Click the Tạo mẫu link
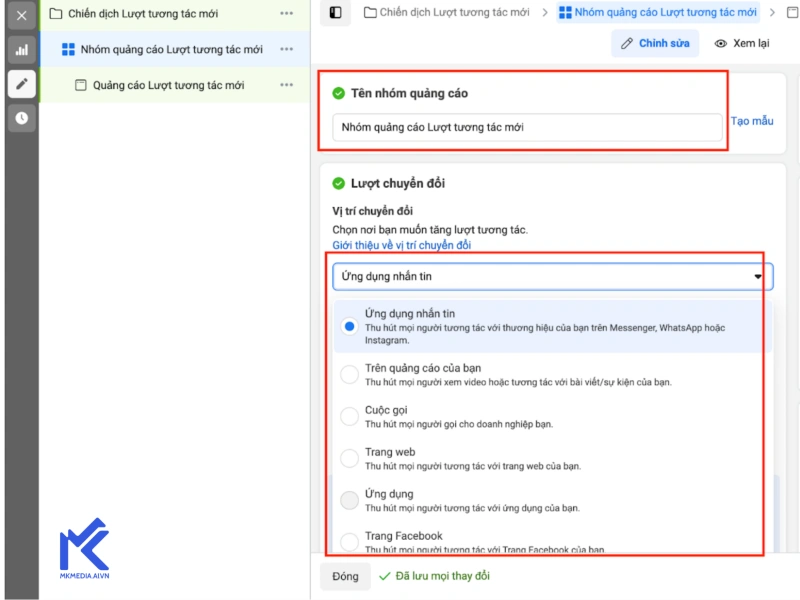 coord(752,121)
